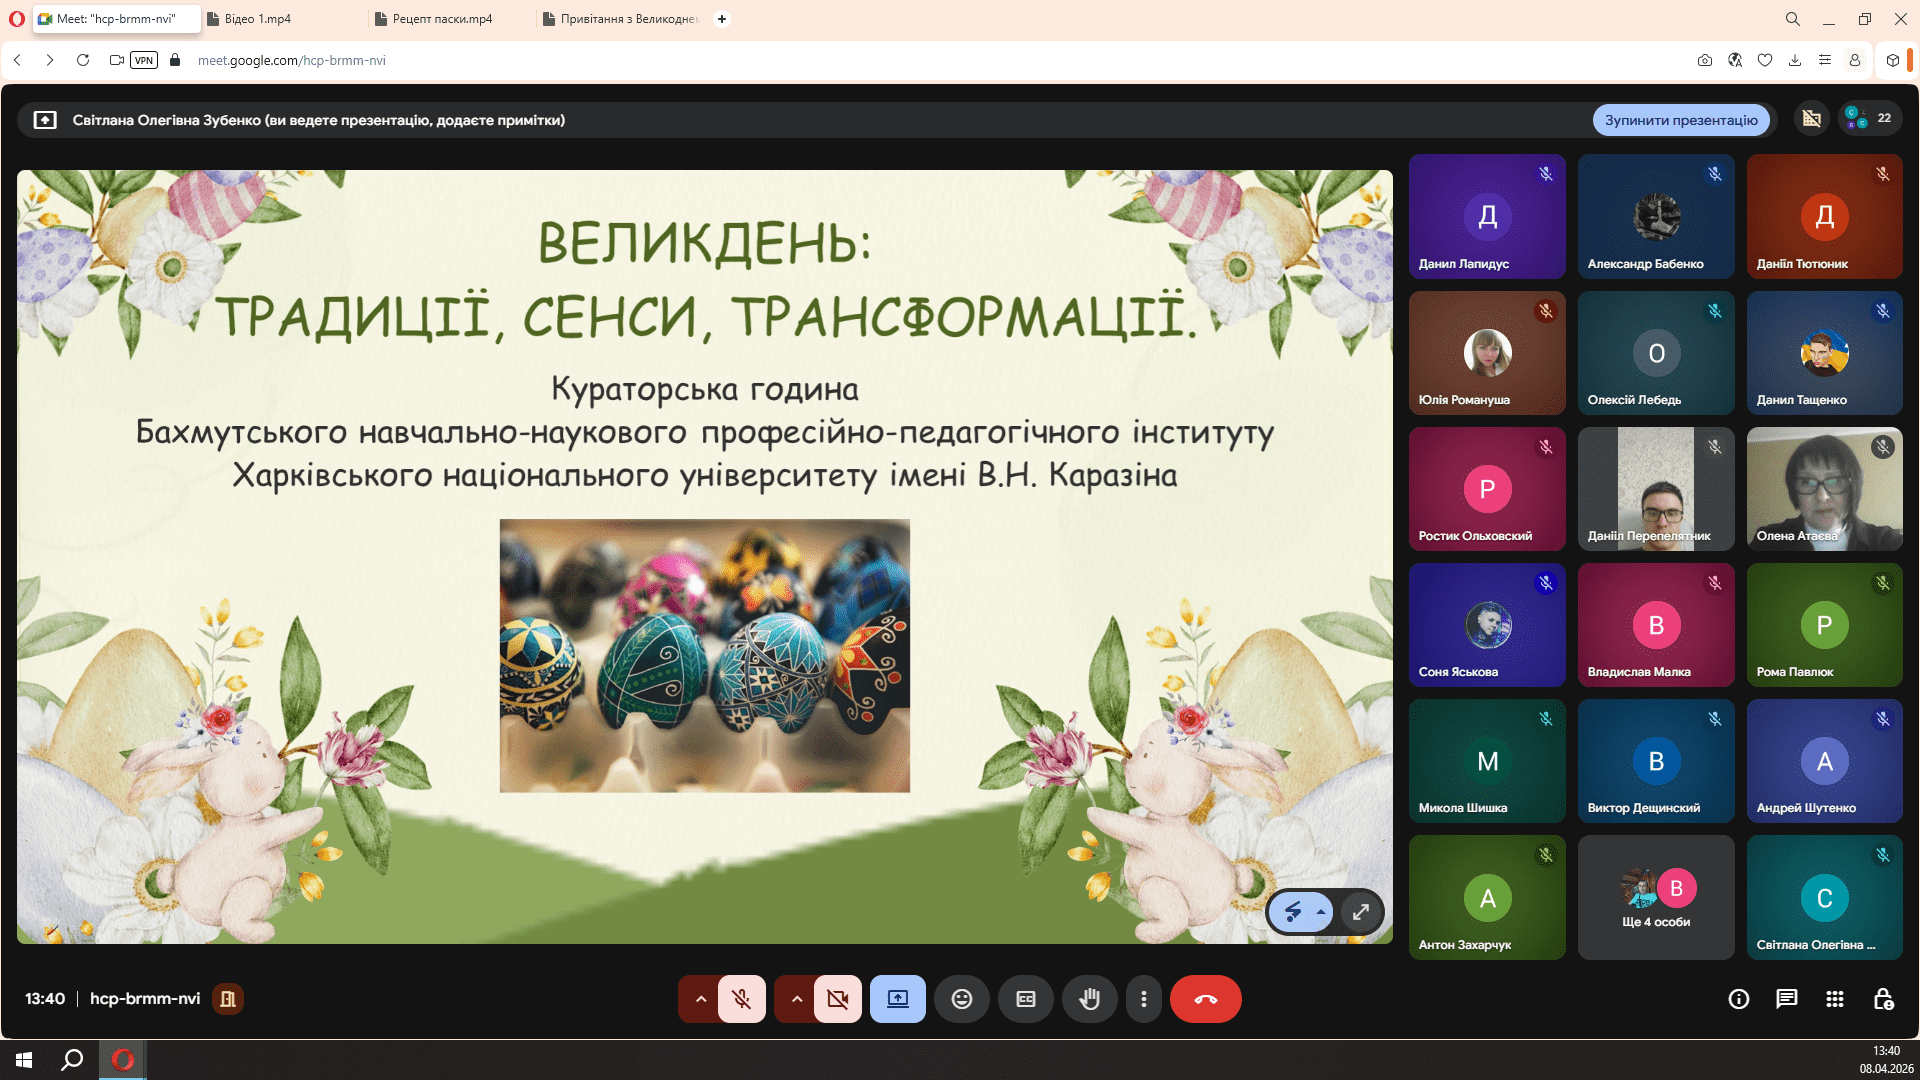Open the activities grid icon
This screenshot has height=1080, width=1920.
1834,999
